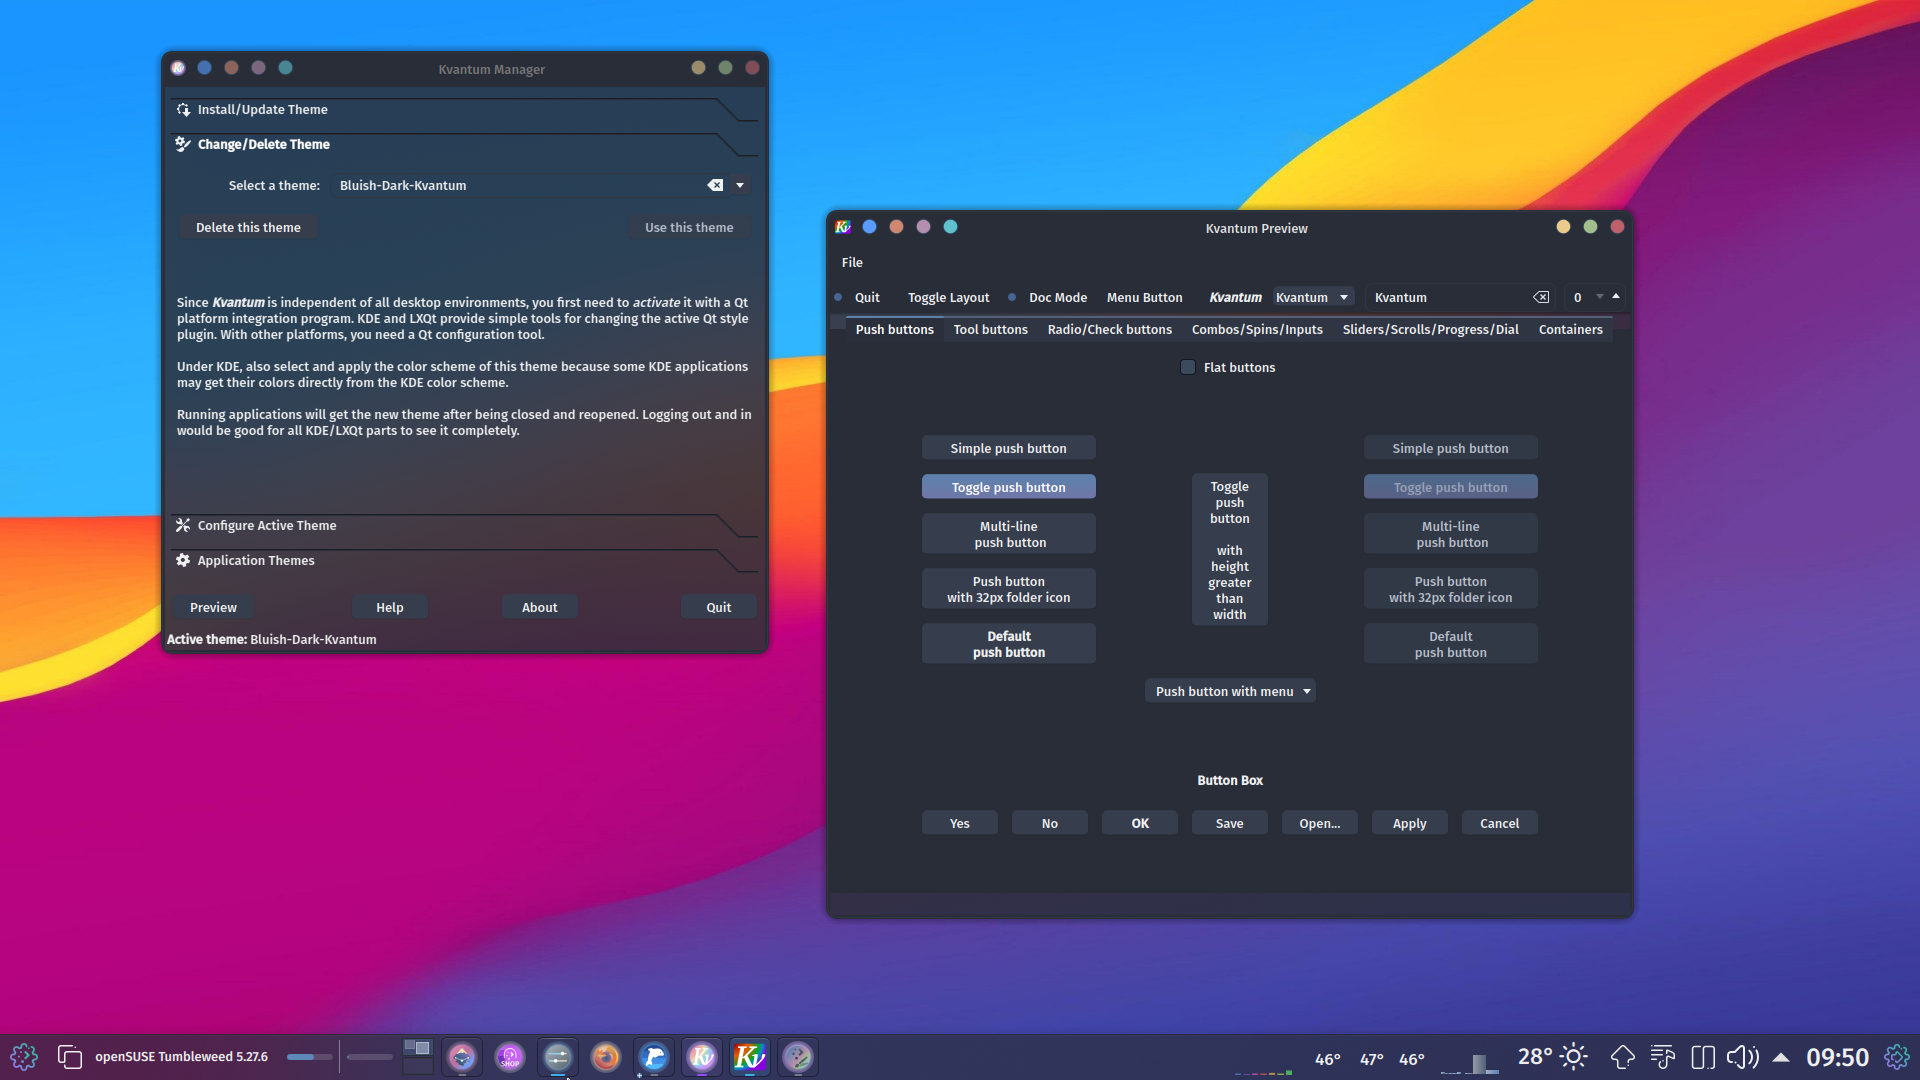This screenshot has height=1080, width=1920.
Task: Click the Delete this theme button
Action: tap(248, 227)
